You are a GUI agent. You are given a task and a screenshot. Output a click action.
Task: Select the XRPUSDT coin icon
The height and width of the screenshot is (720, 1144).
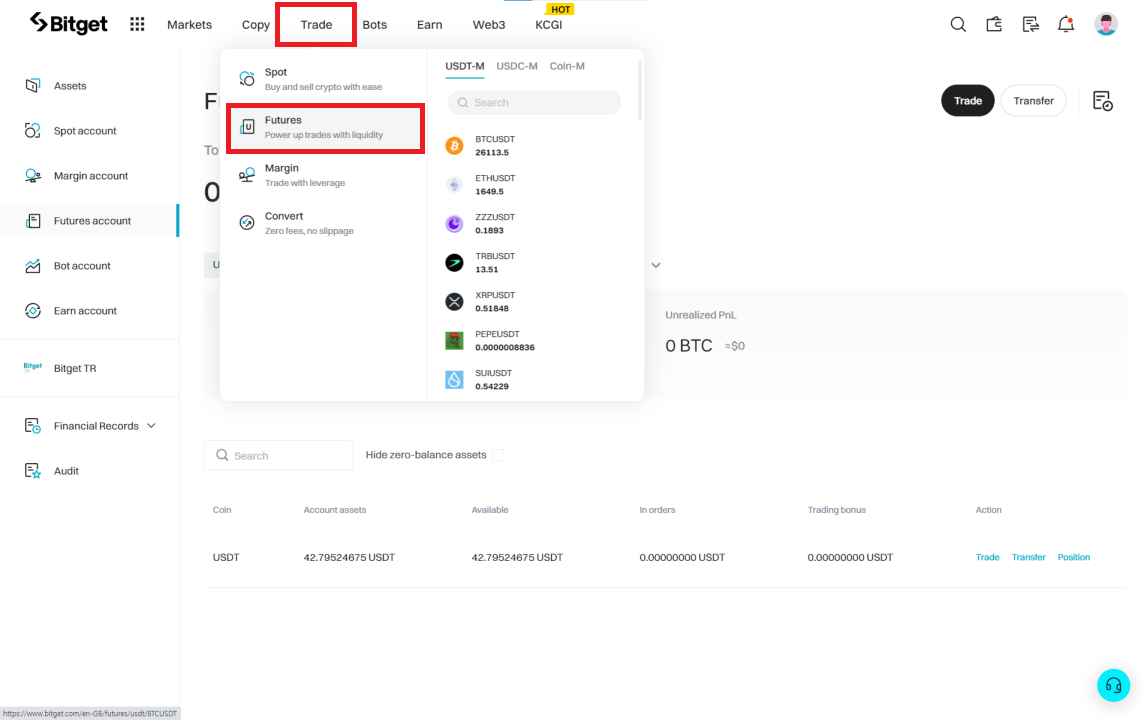(454, 302)
